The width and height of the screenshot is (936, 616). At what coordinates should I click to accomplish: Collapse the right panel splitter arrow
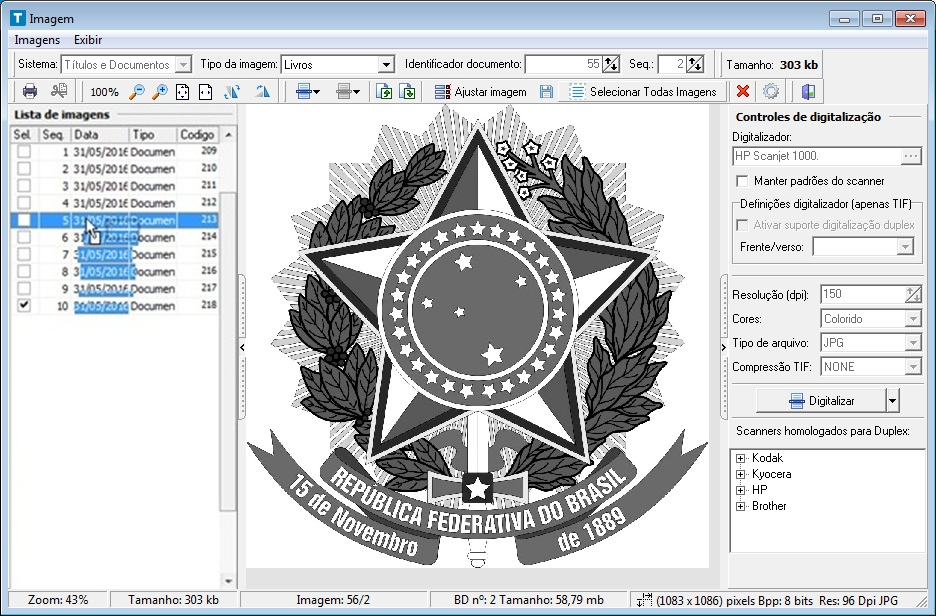point(724,347)
